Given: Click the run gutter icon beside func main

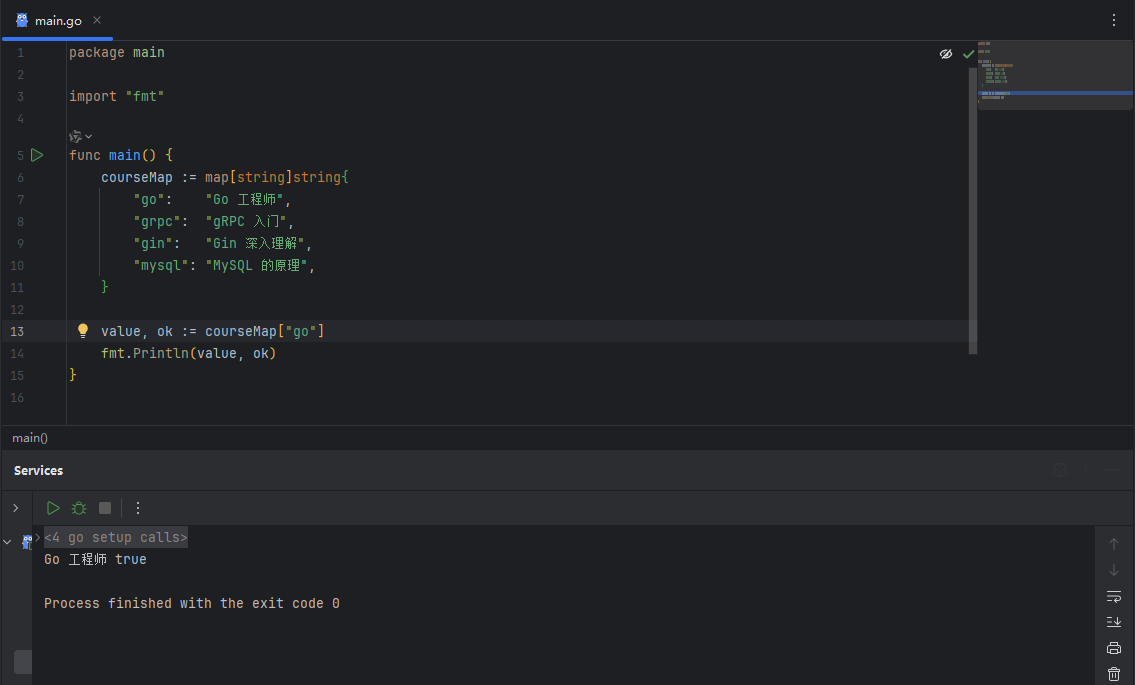Looking at the screenshot, I should click(37, 155).
